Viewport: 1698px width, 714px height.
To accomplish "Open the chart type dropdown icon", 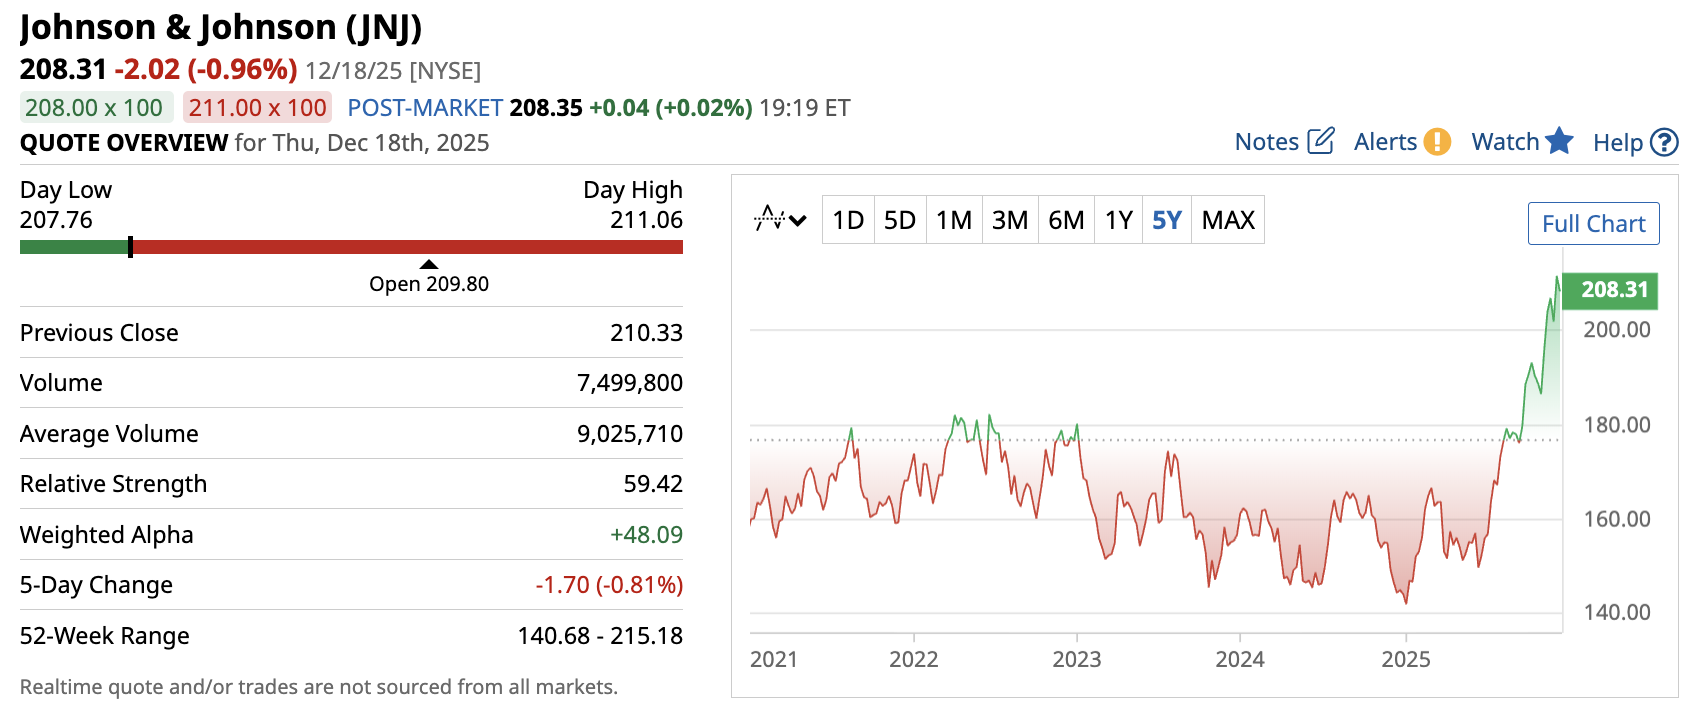I will [x=780, y=219].
